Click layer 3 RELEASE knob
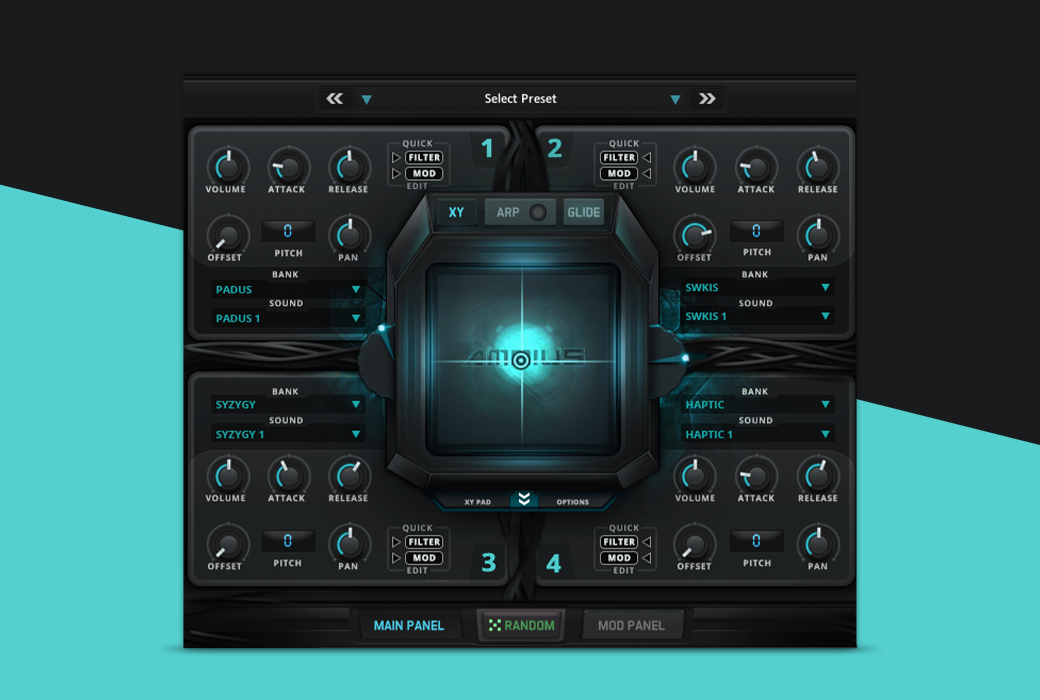 [350, 476]
